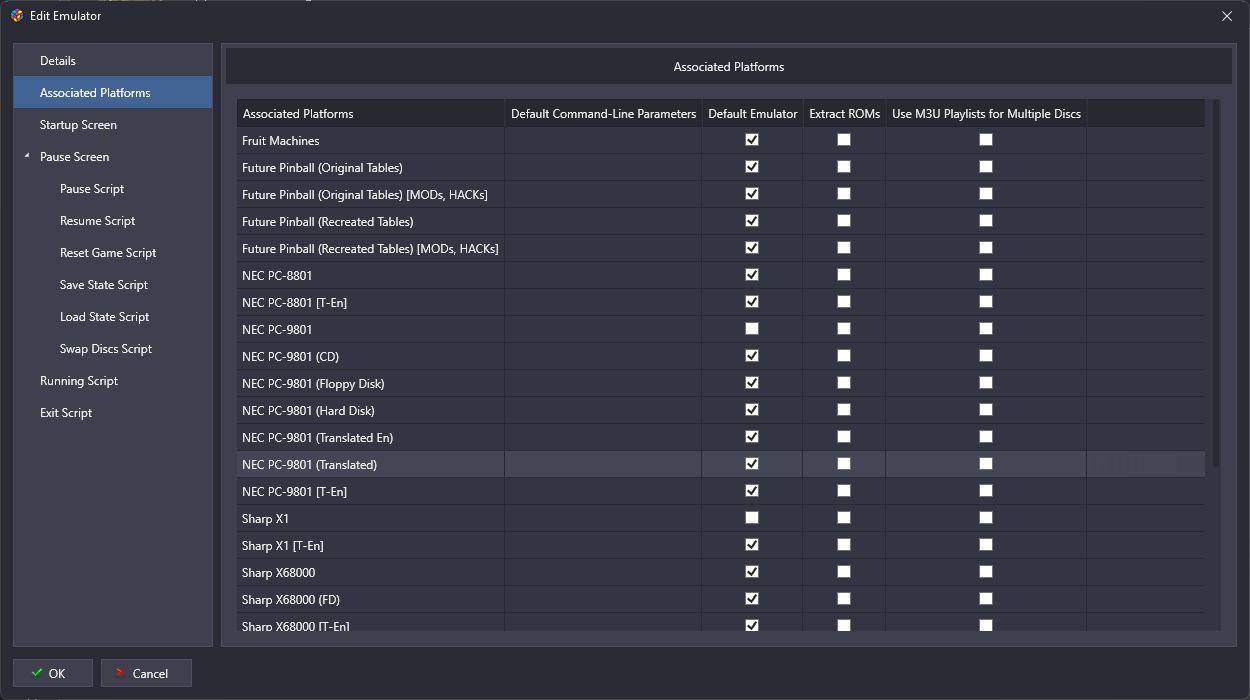Edit command-line parameters for Fruit Machines

pos(603,140)
